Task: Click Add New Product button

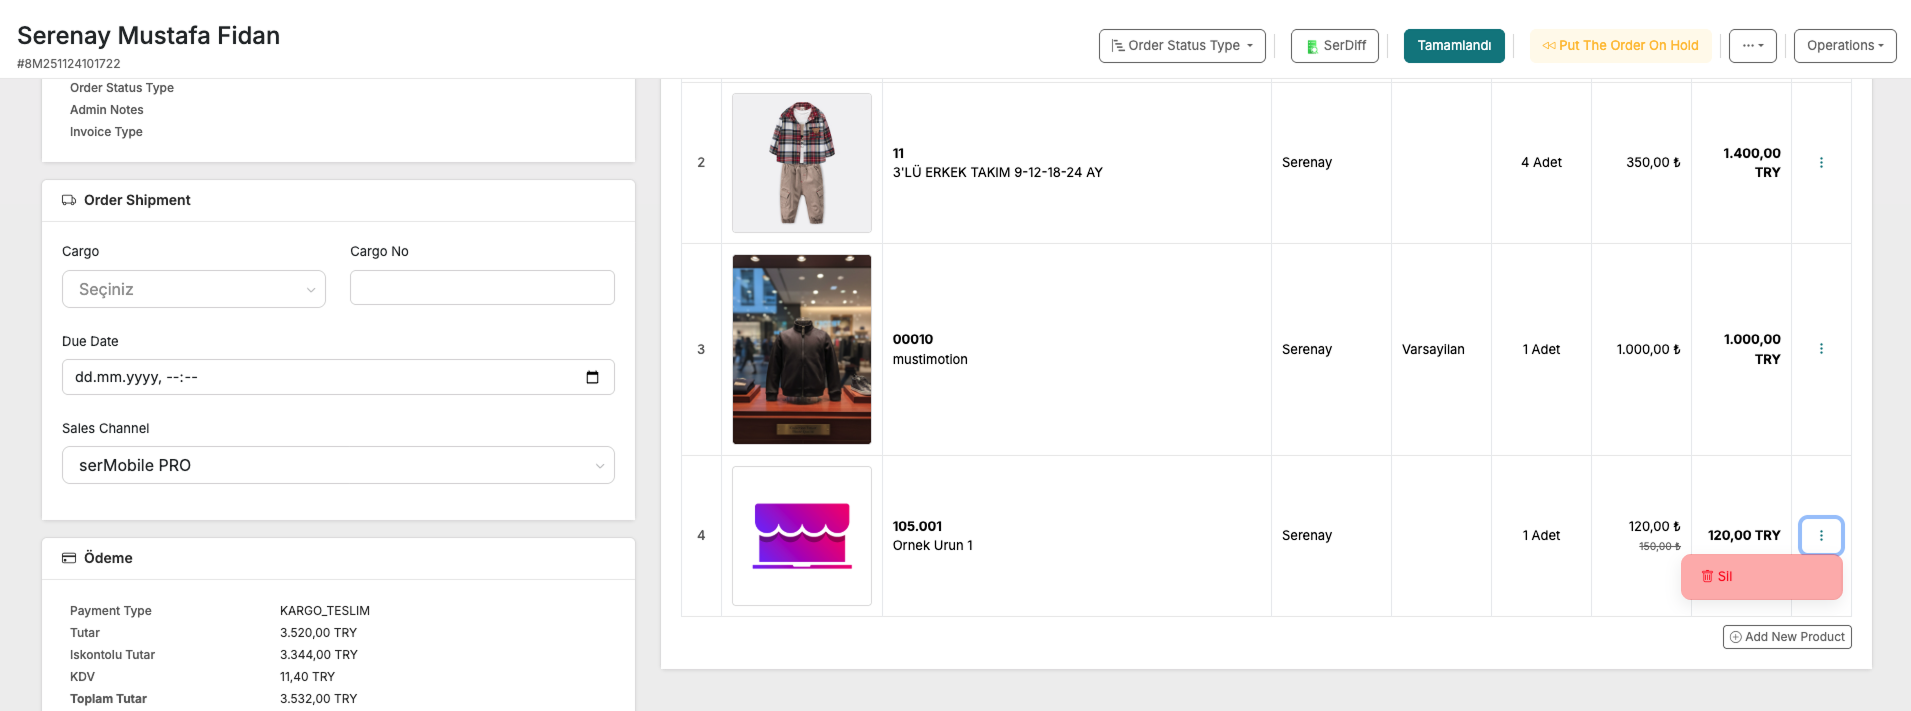Action: [1786, 637]
